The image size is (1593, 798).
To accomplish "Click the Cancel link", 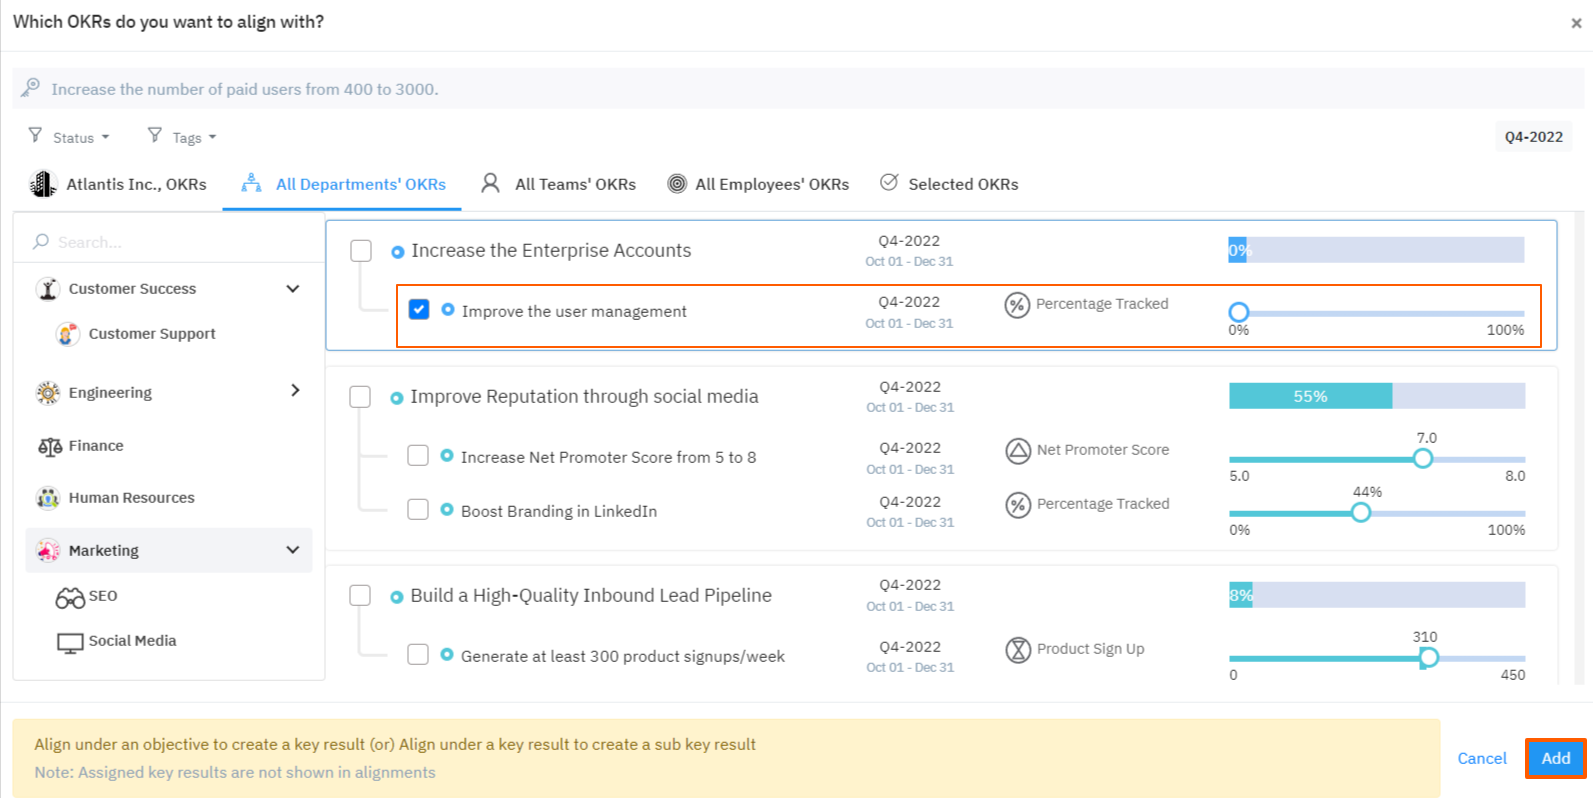I will pyautogui.click(x=1481, y=758).
